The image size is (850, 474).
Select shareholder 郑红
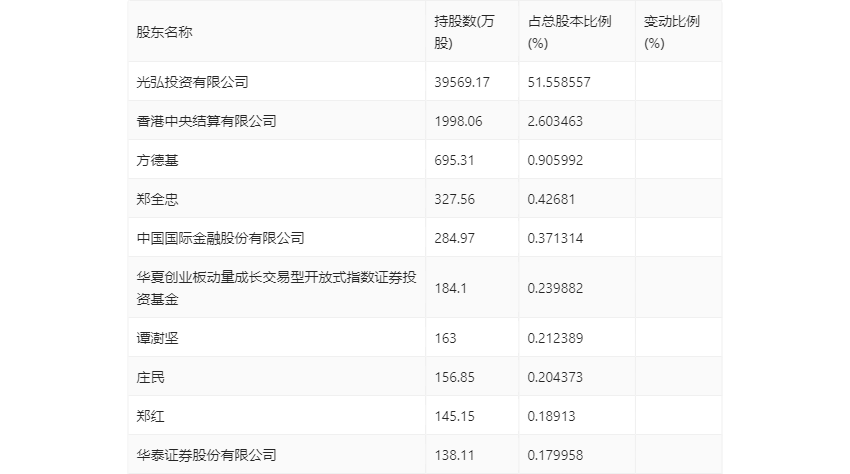150,416
